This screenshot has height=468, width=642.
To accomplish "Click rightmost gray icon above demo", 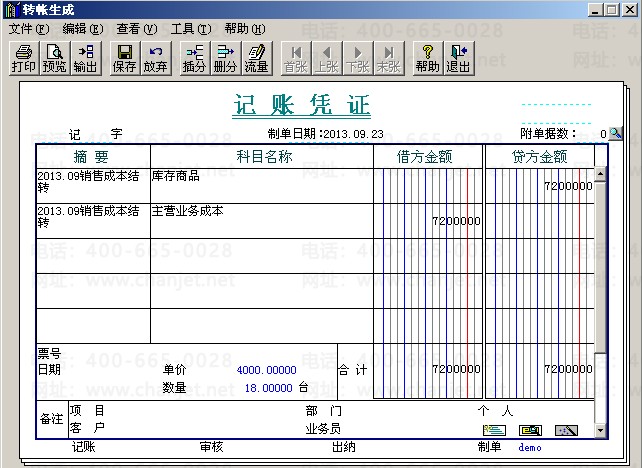I will 566,430.
